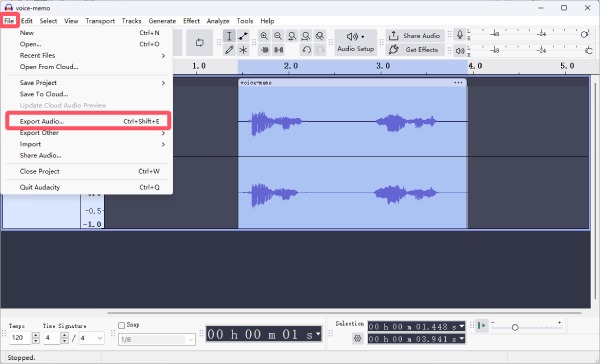The width and height of the screenshot is (600, 364).
Task: Open the Tools menu
Action: pos(245,21)
